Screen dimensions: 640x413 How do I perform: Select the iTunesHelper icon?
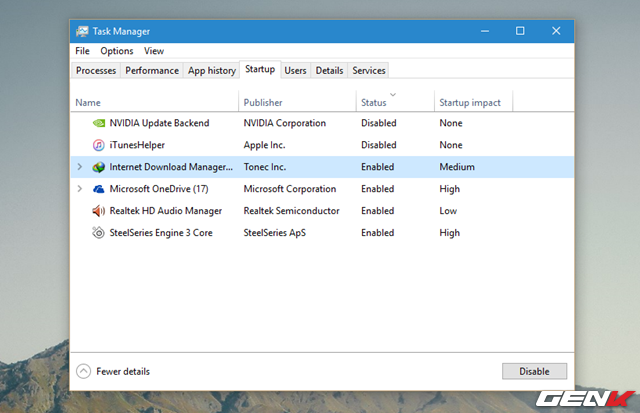point(98,145)
